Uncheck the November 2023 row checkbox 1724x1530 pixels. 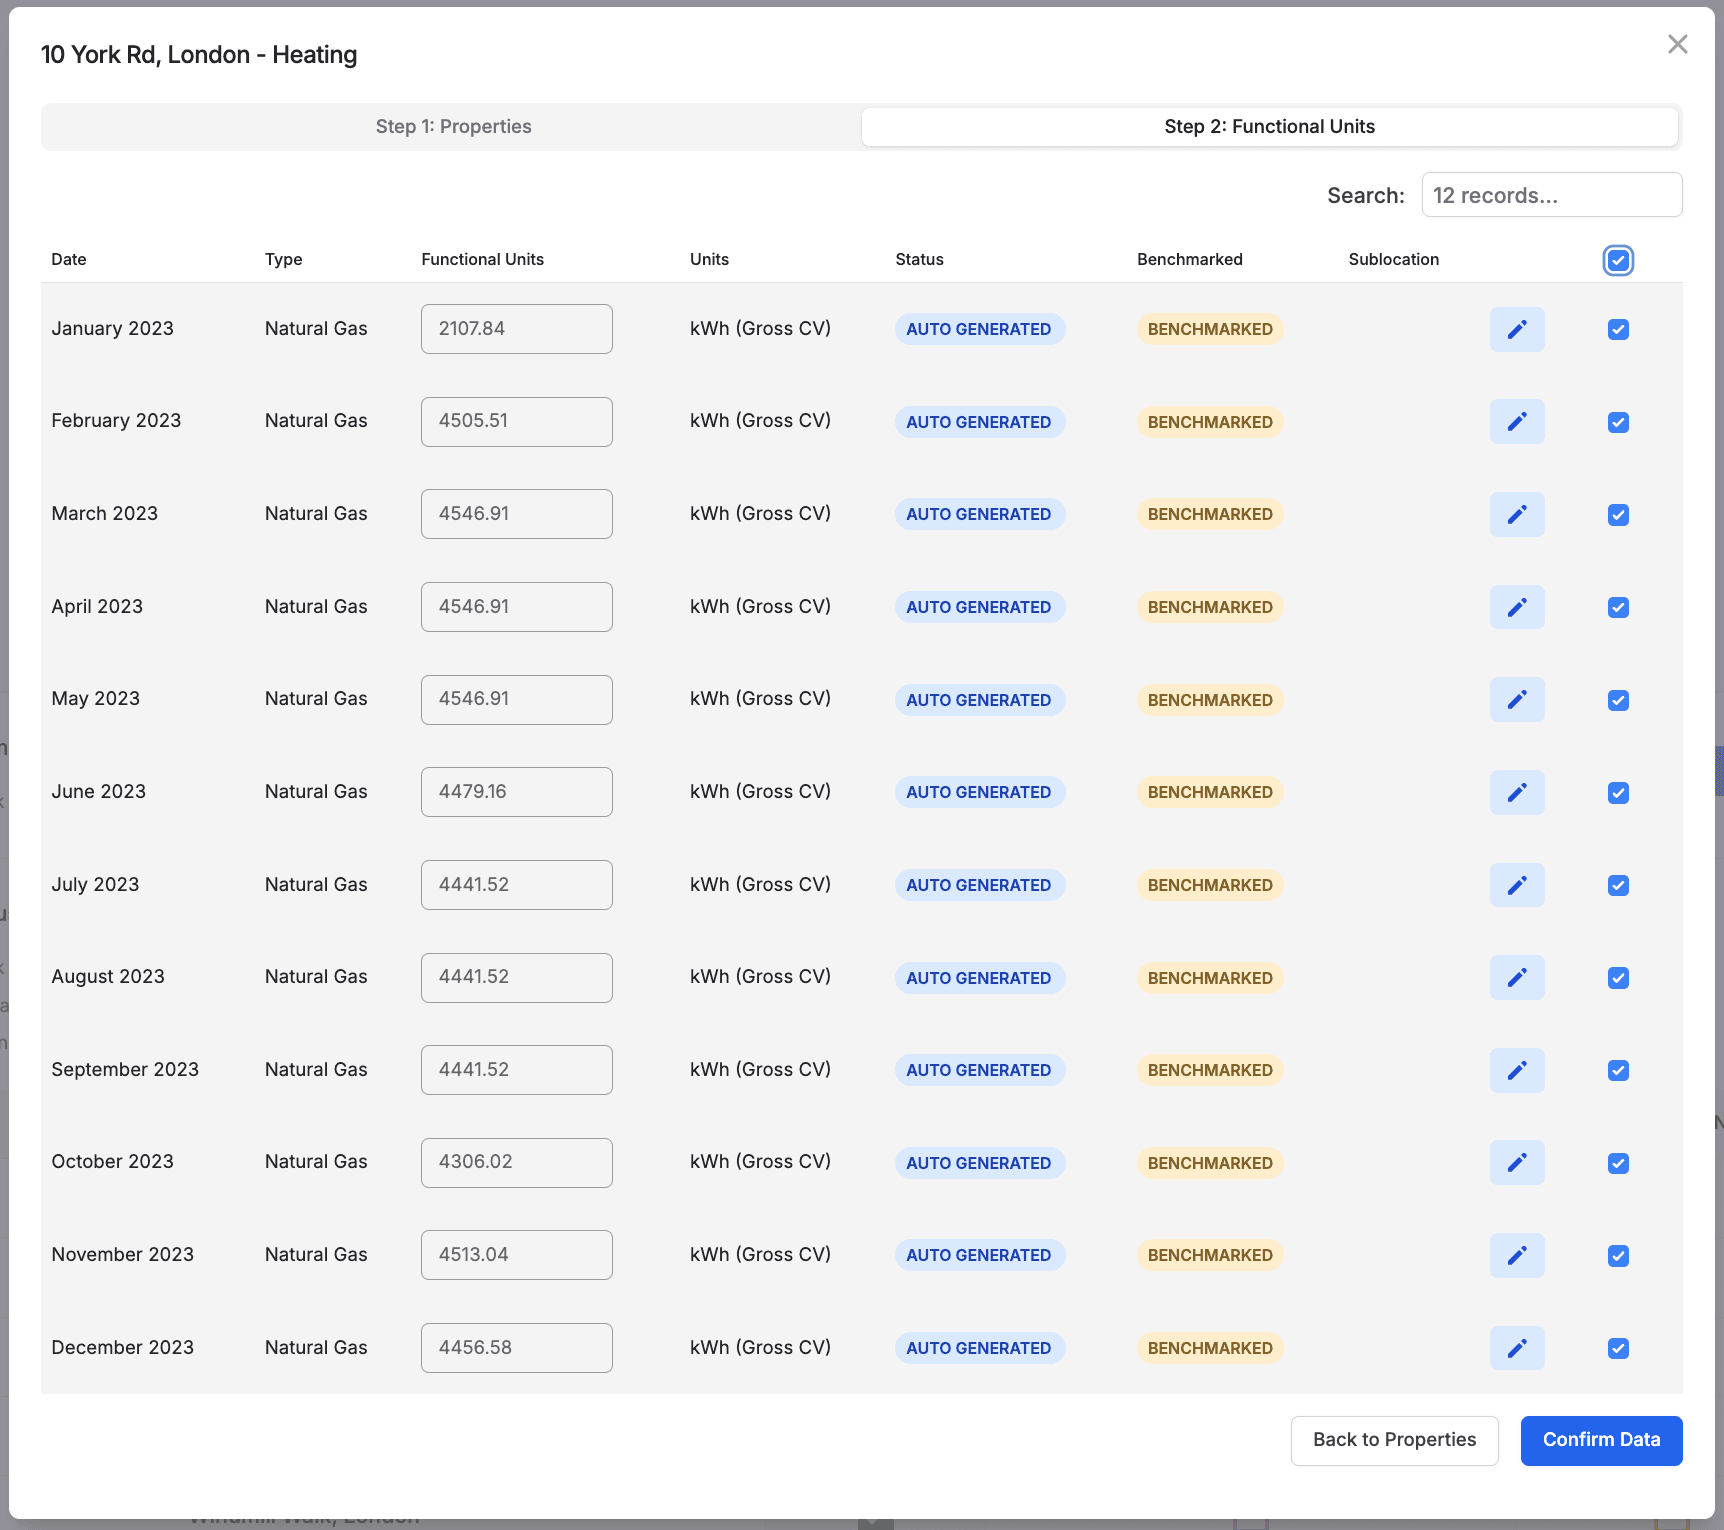tap(1617, 1255)
